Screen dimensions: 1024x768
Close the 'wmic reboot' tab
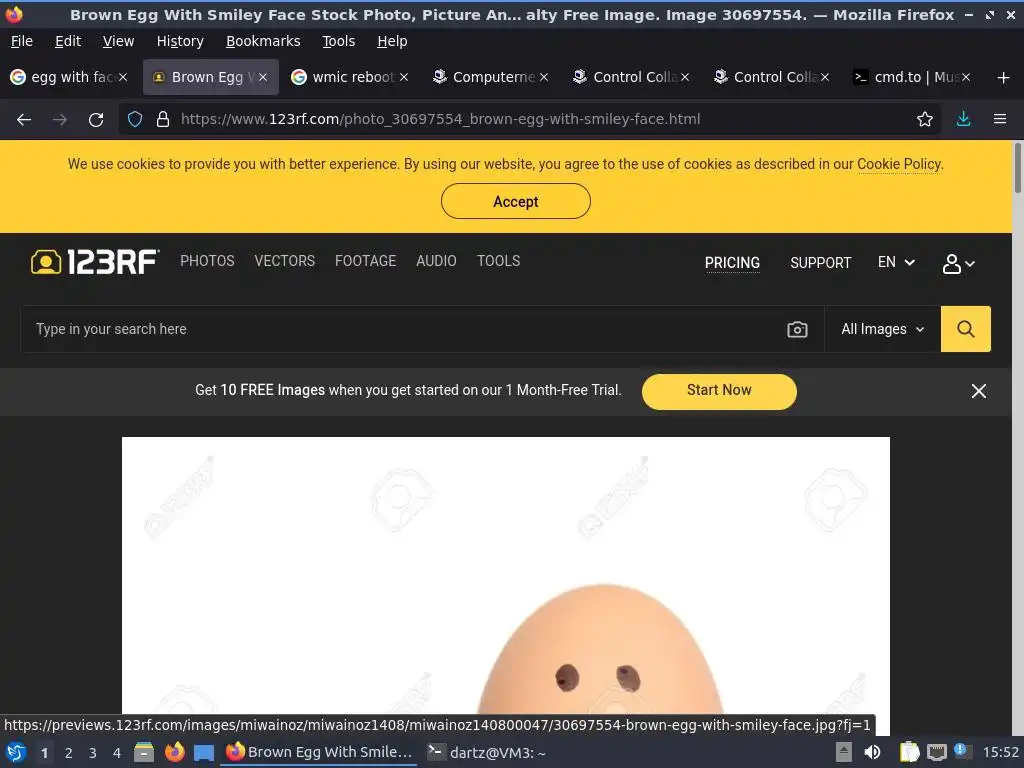tap(404, 77)
